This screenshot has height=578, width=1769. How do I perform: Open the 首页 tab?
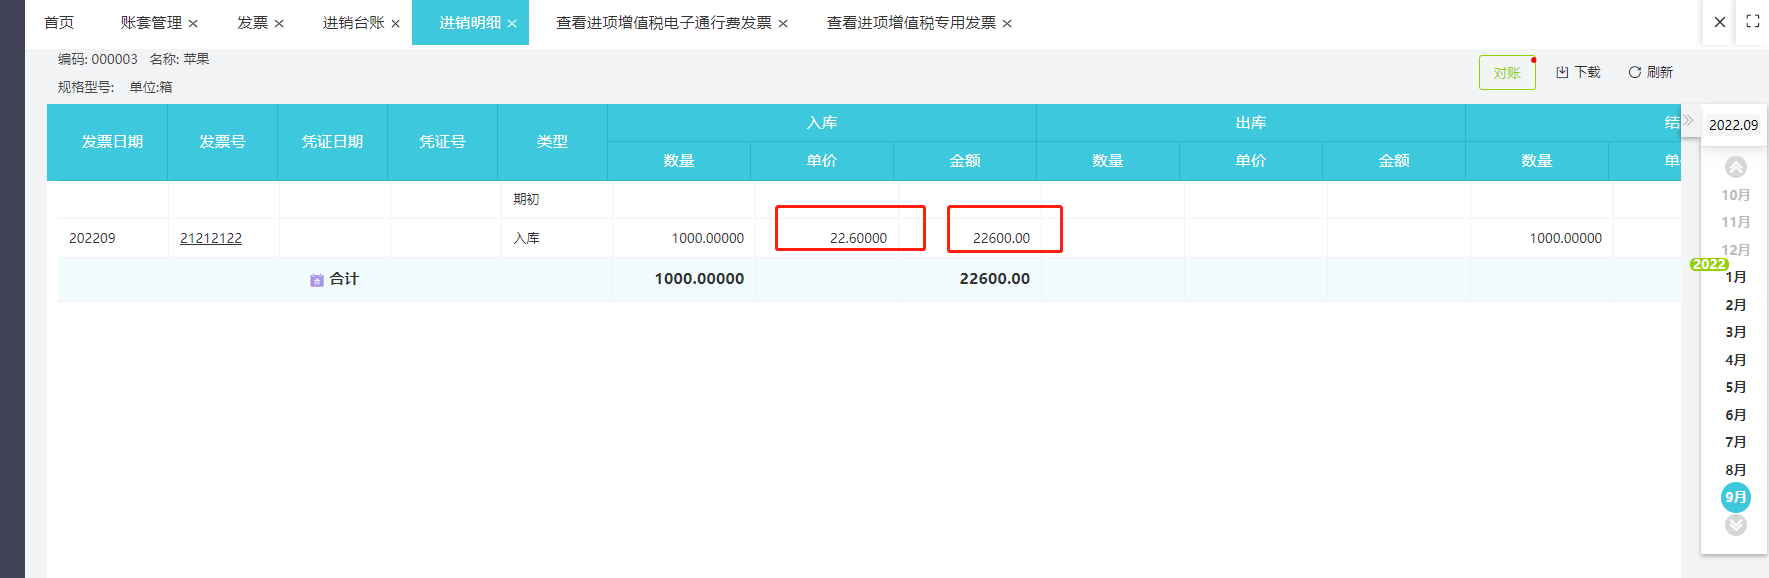tap(59, 23)
